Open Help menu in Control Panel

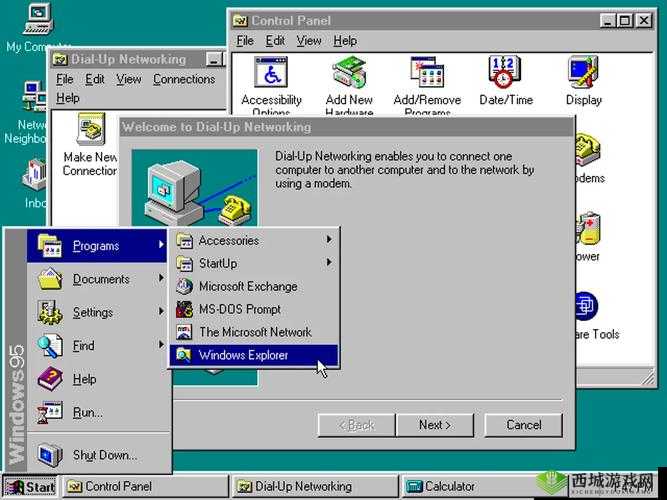coord(345,41)
